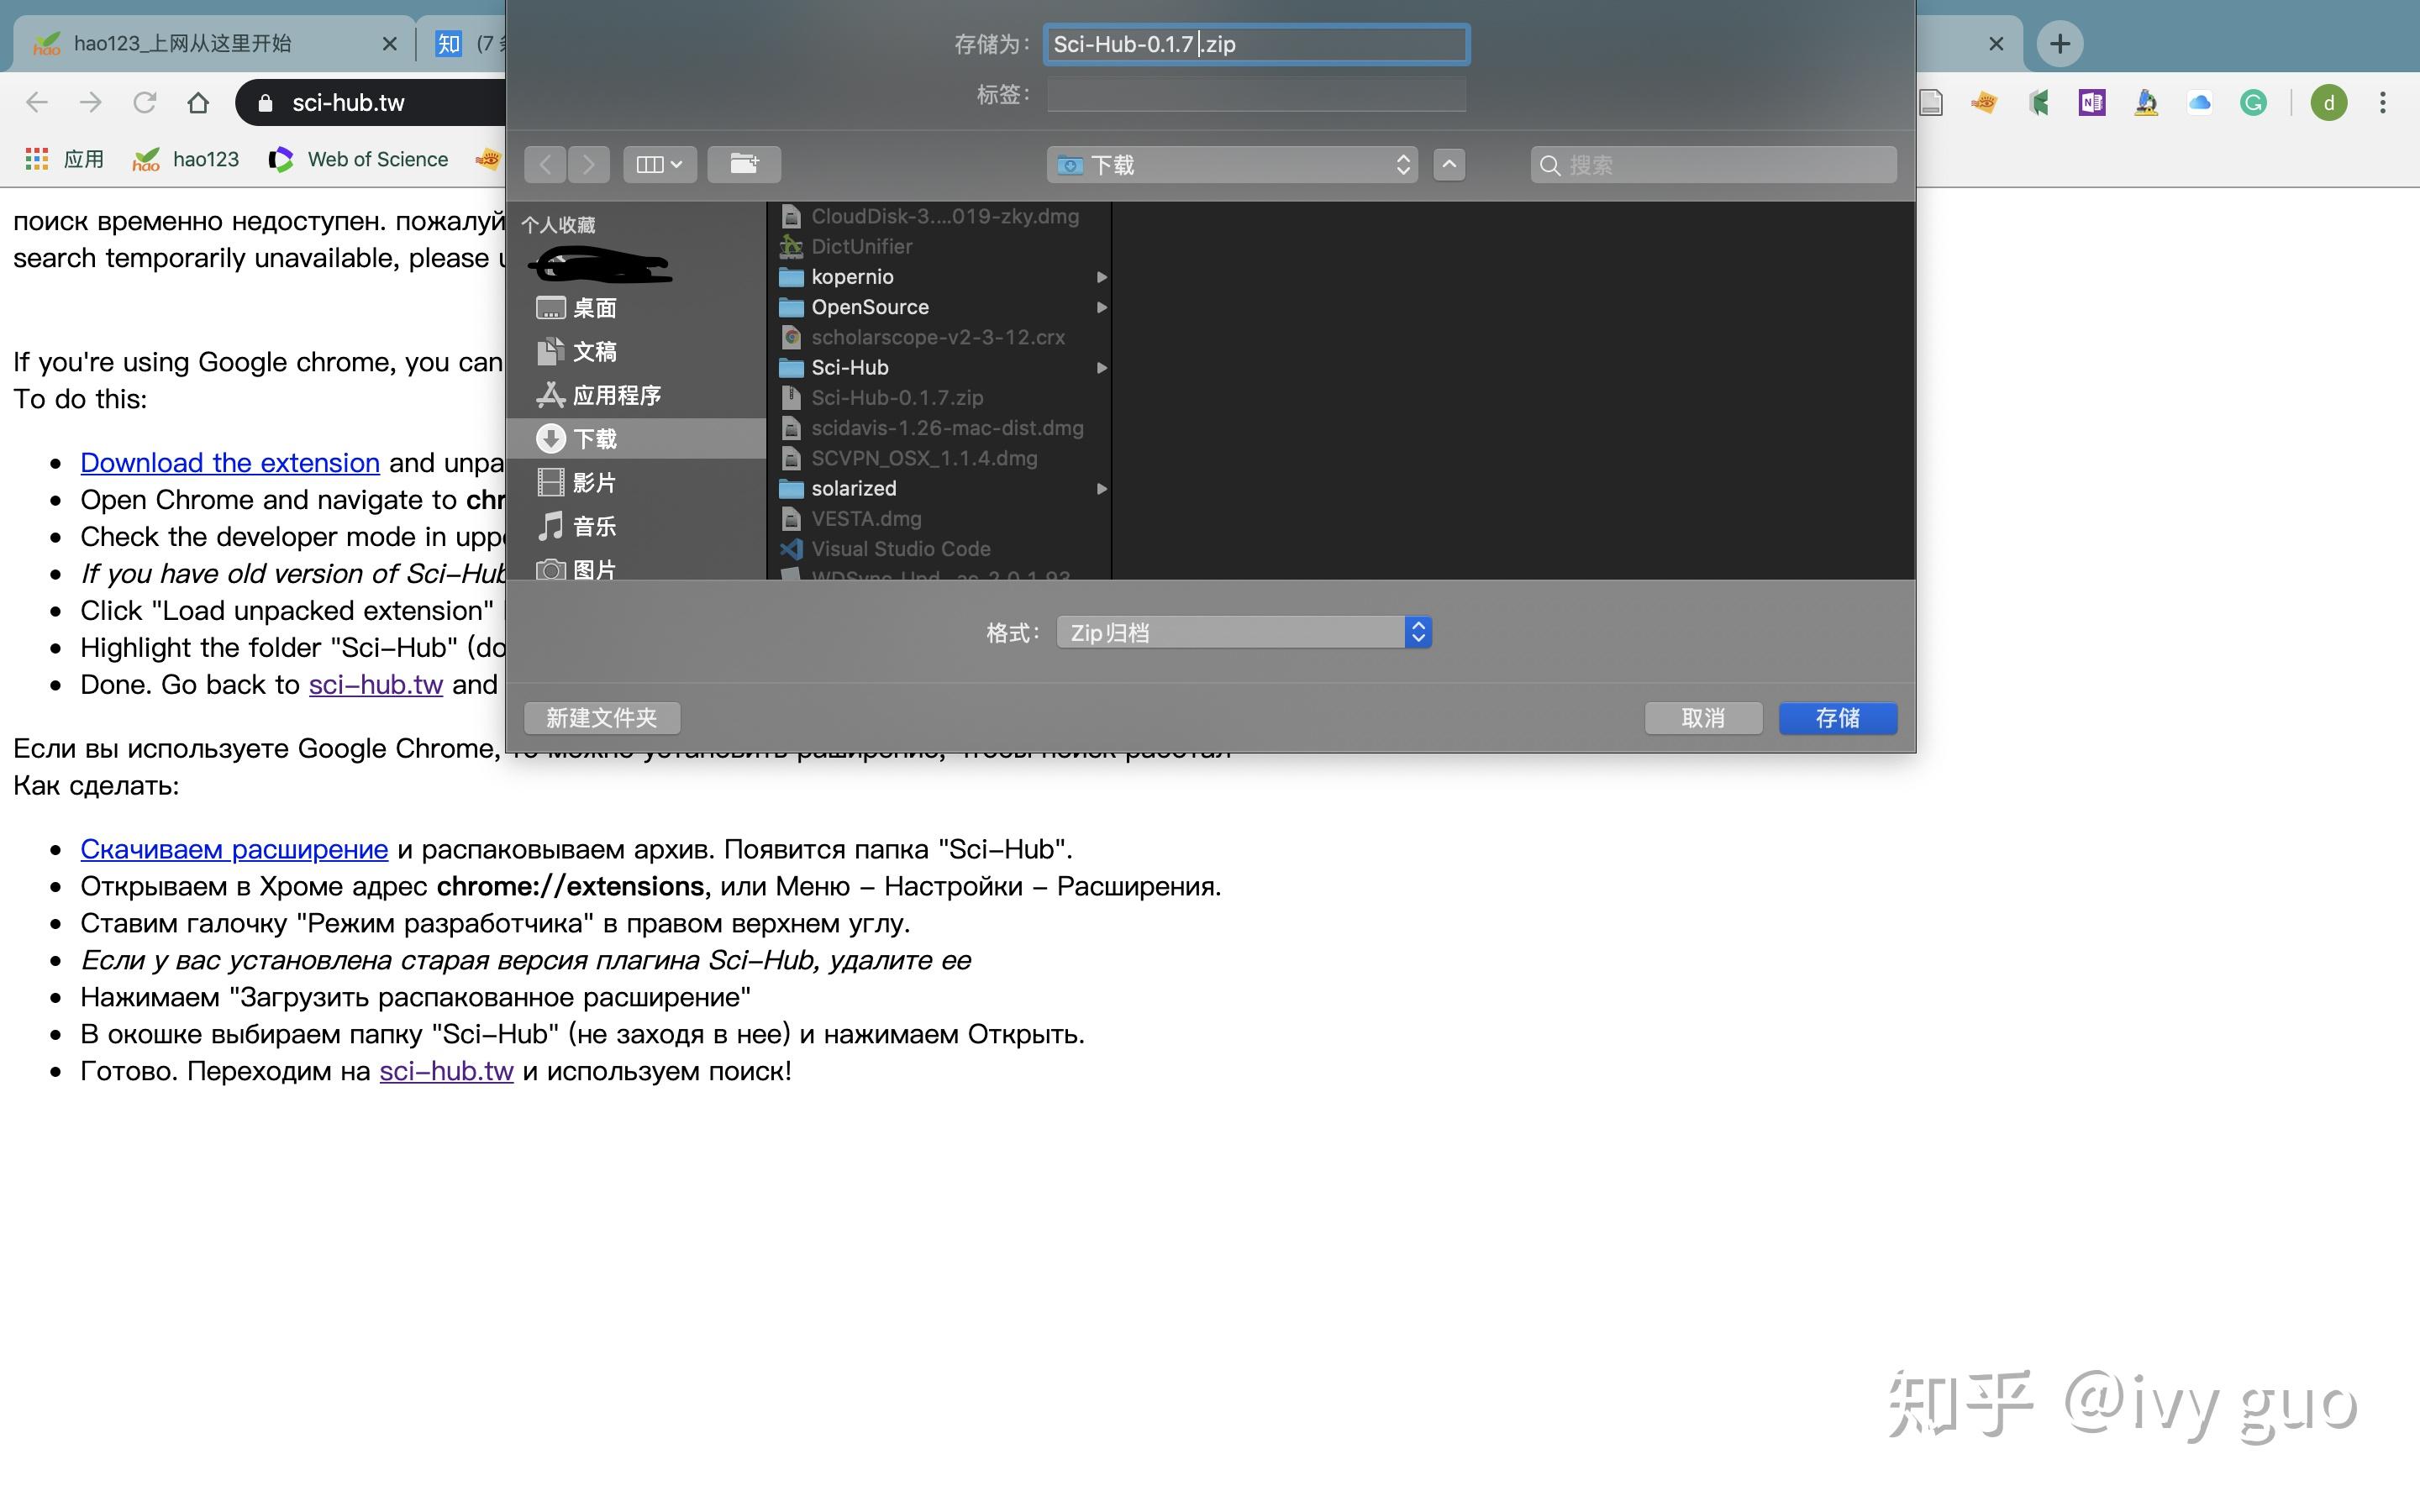Click the iCloud extension icon

click(x=2199, y=102)
